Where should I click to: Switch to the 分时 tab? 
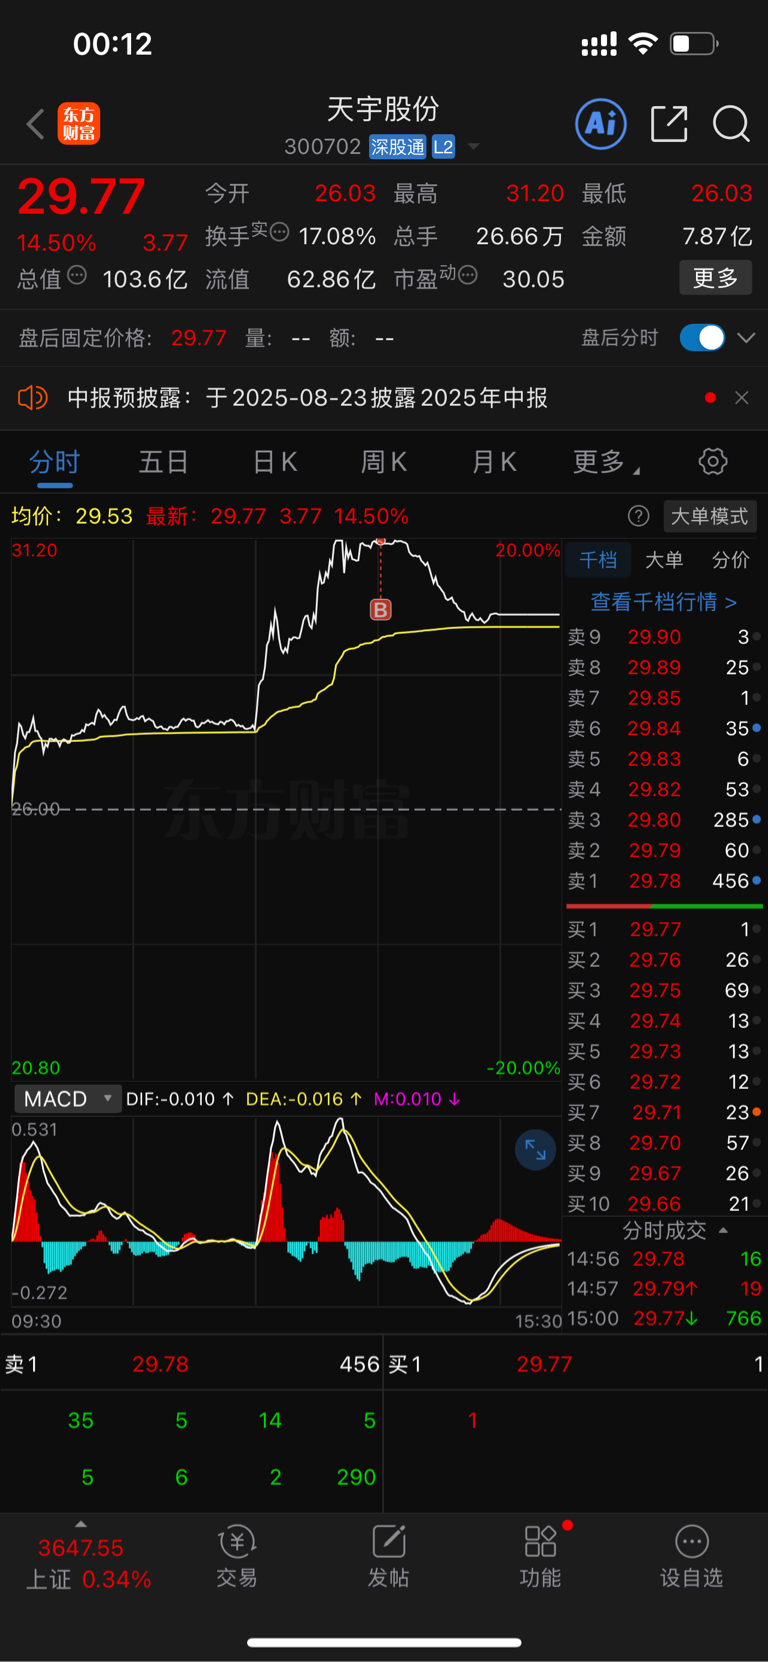click(54, 462)
